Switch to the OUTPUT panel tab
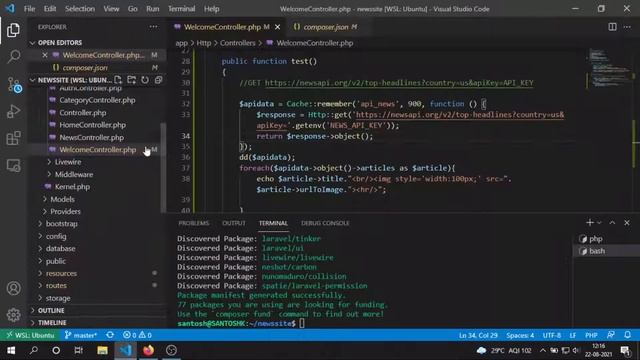The height and width of the screenshot is (360, 640). (x=234, y=223)
